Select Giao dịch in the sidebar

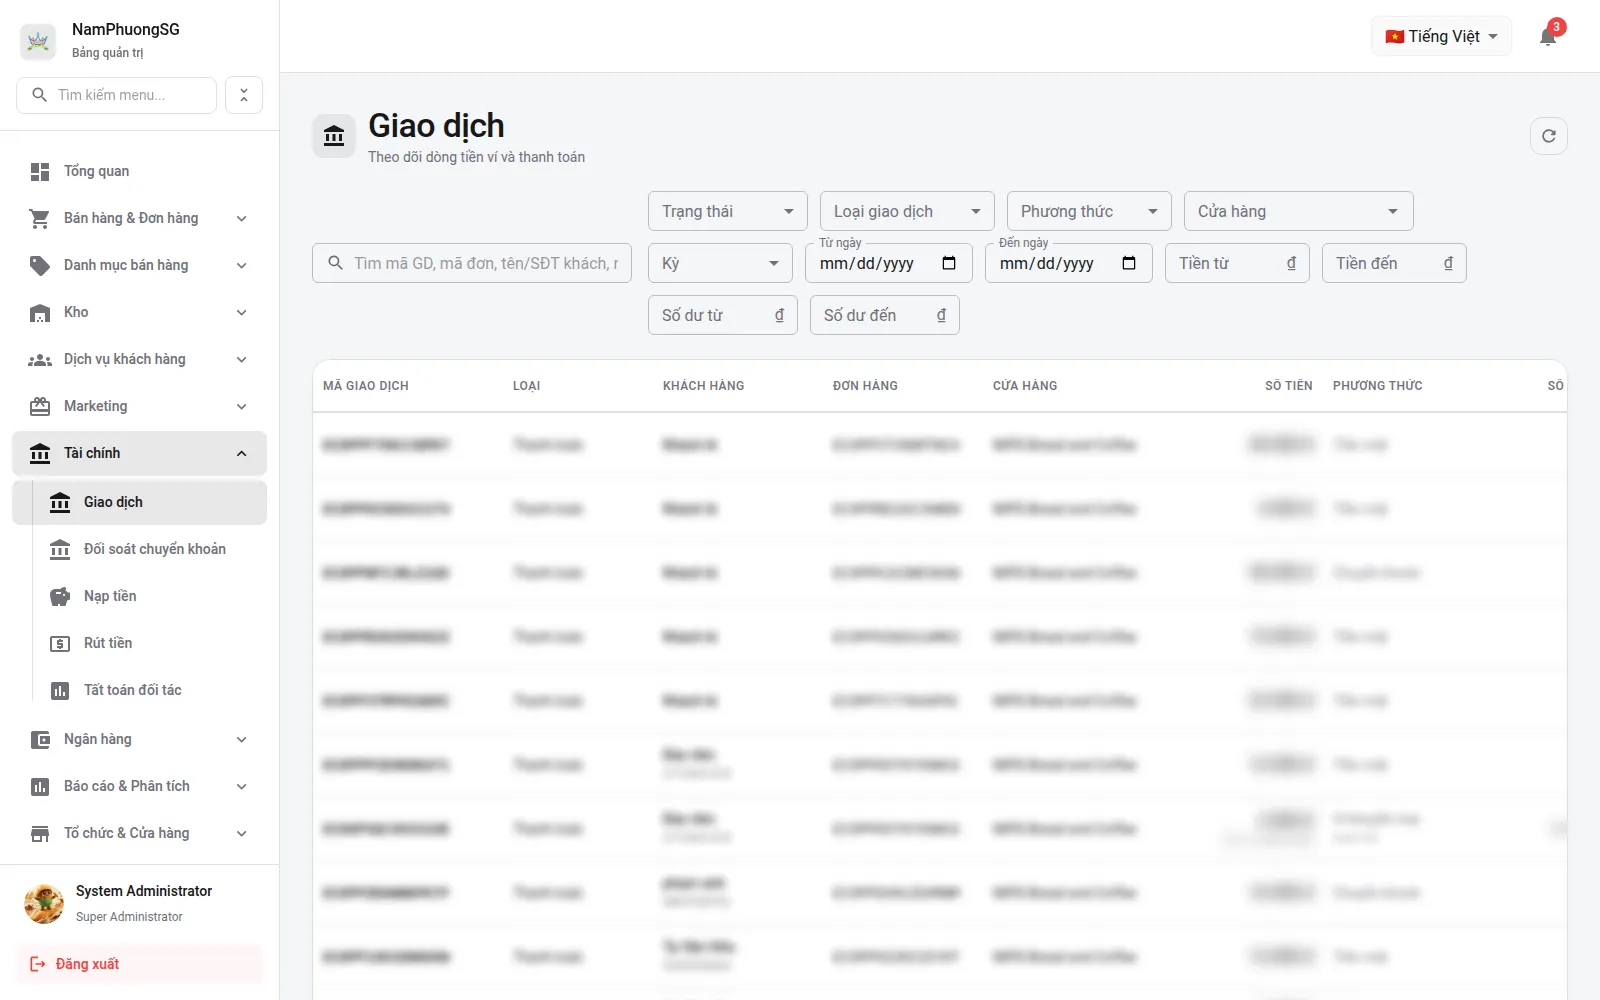point(139,502)
